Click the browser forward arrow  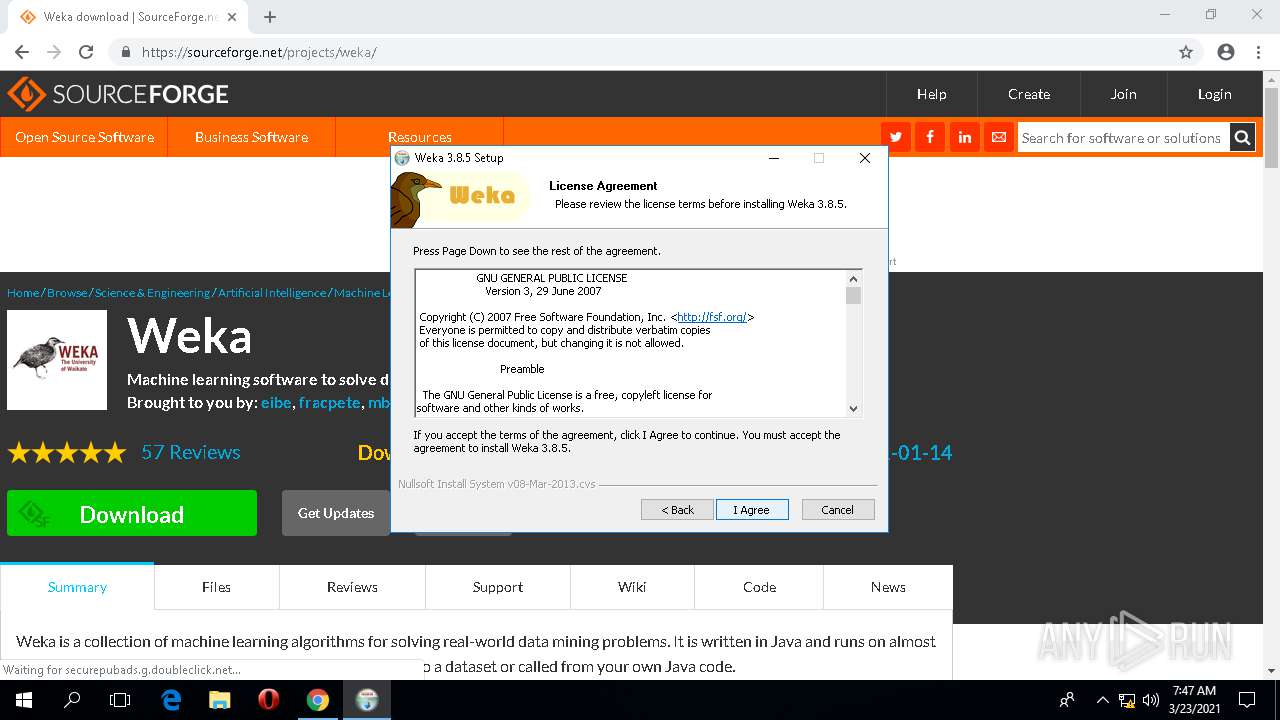pyautogui.click(x=54, y=52)
